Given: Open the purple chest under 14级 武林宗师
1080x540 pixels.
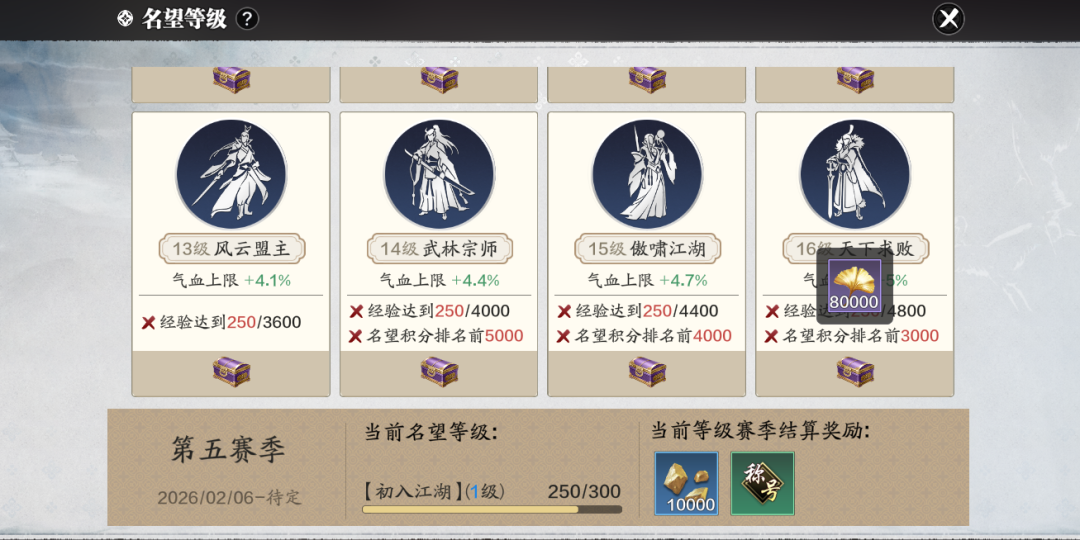Looking at the screenshot, I should click(x=439, y=372).
